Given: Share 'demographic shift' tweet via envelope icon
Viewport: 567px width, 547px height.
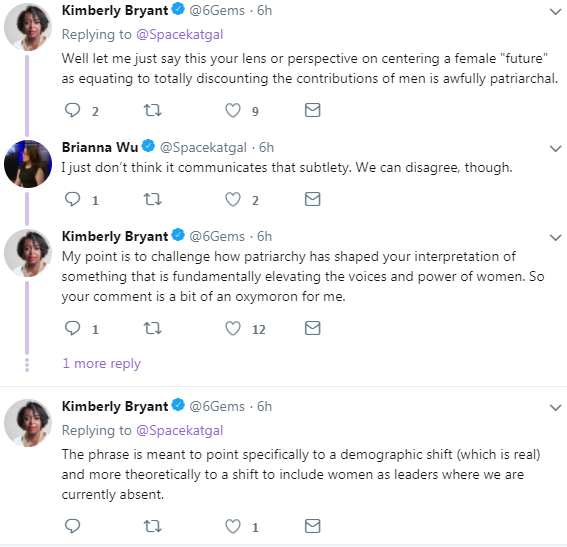Looking at the screenshot, I should coord(312,526).
